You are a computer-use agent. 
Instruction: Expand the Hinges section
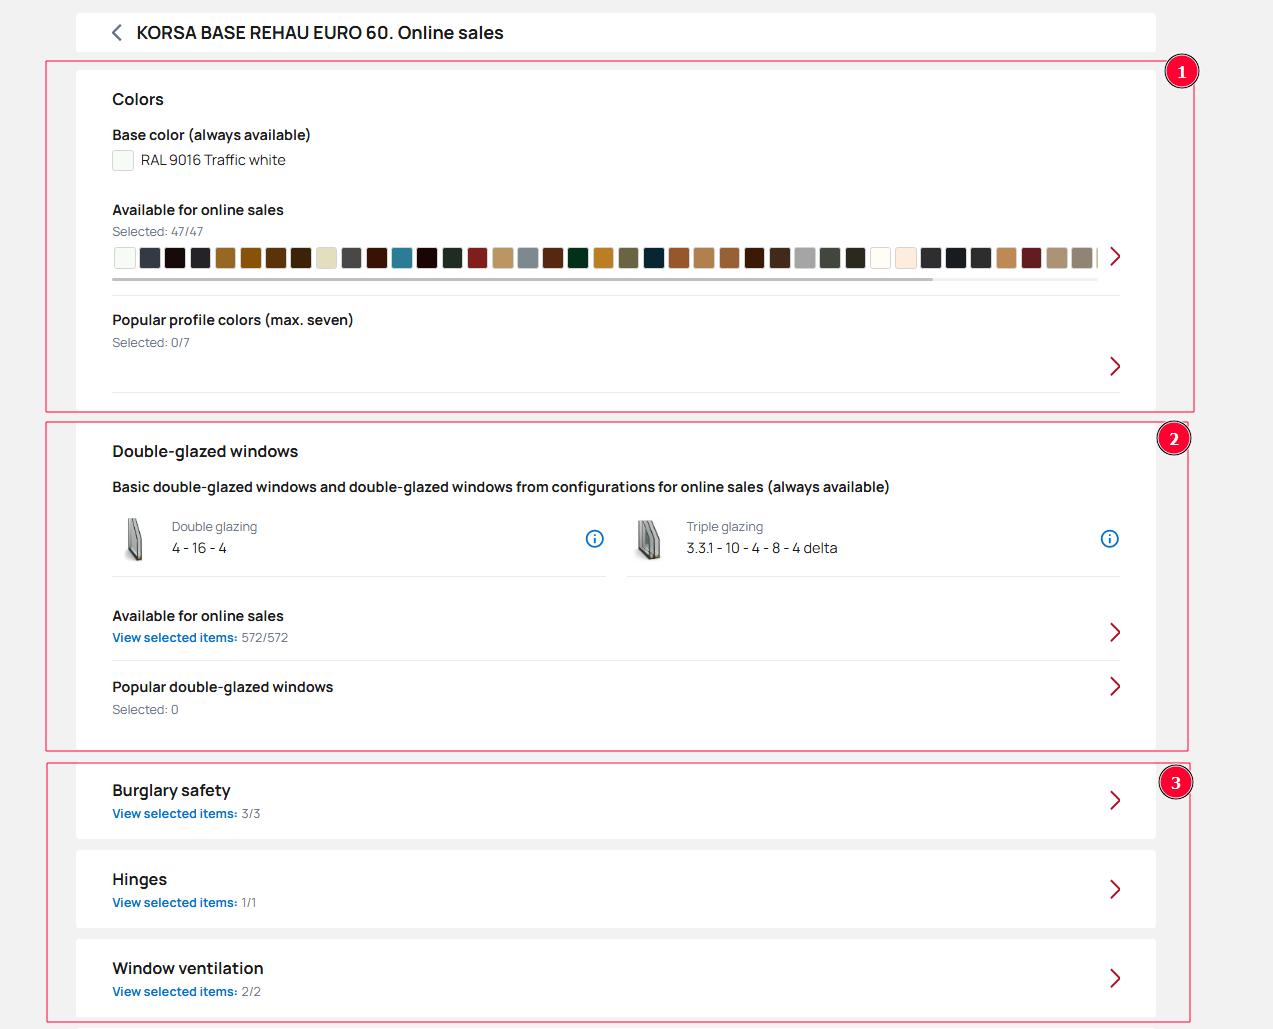(1114, 889)
